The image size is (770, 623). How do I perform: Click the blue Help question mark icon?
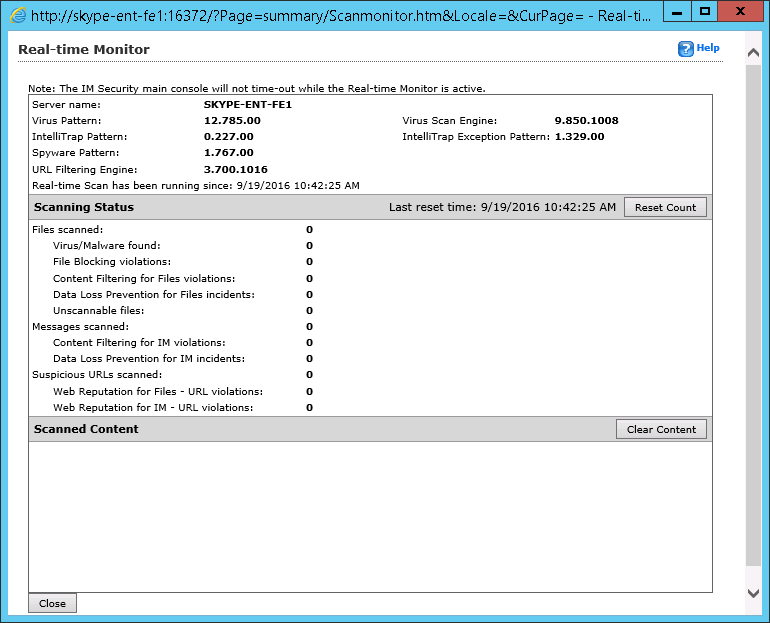click(685, 48)
